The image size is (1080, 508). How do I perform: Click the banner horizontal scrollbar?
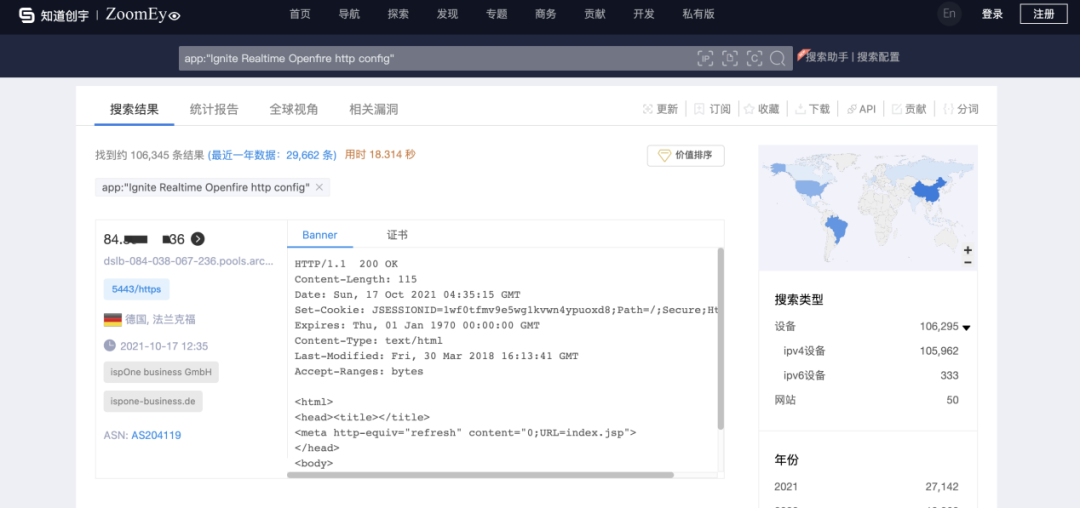tap(480, 475)
